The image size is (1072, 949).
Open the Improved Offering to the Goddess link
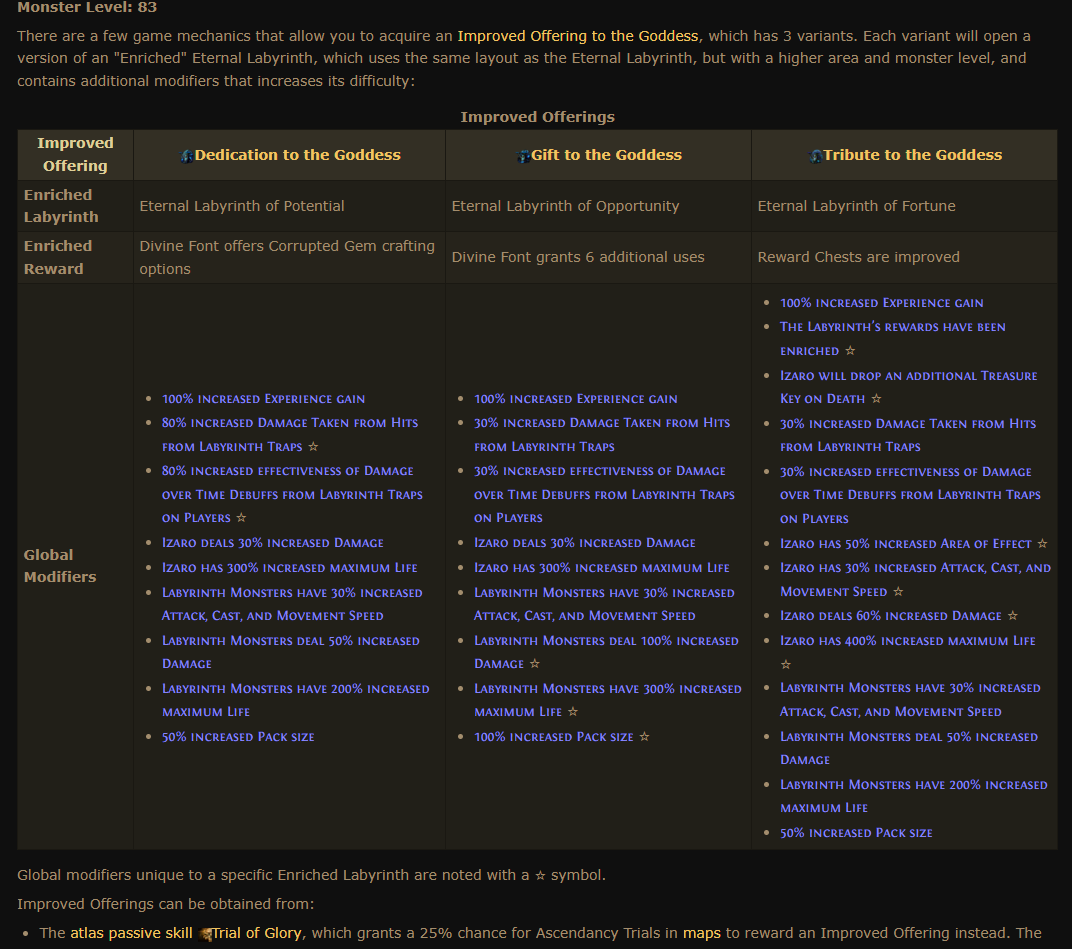pos(578,36)
